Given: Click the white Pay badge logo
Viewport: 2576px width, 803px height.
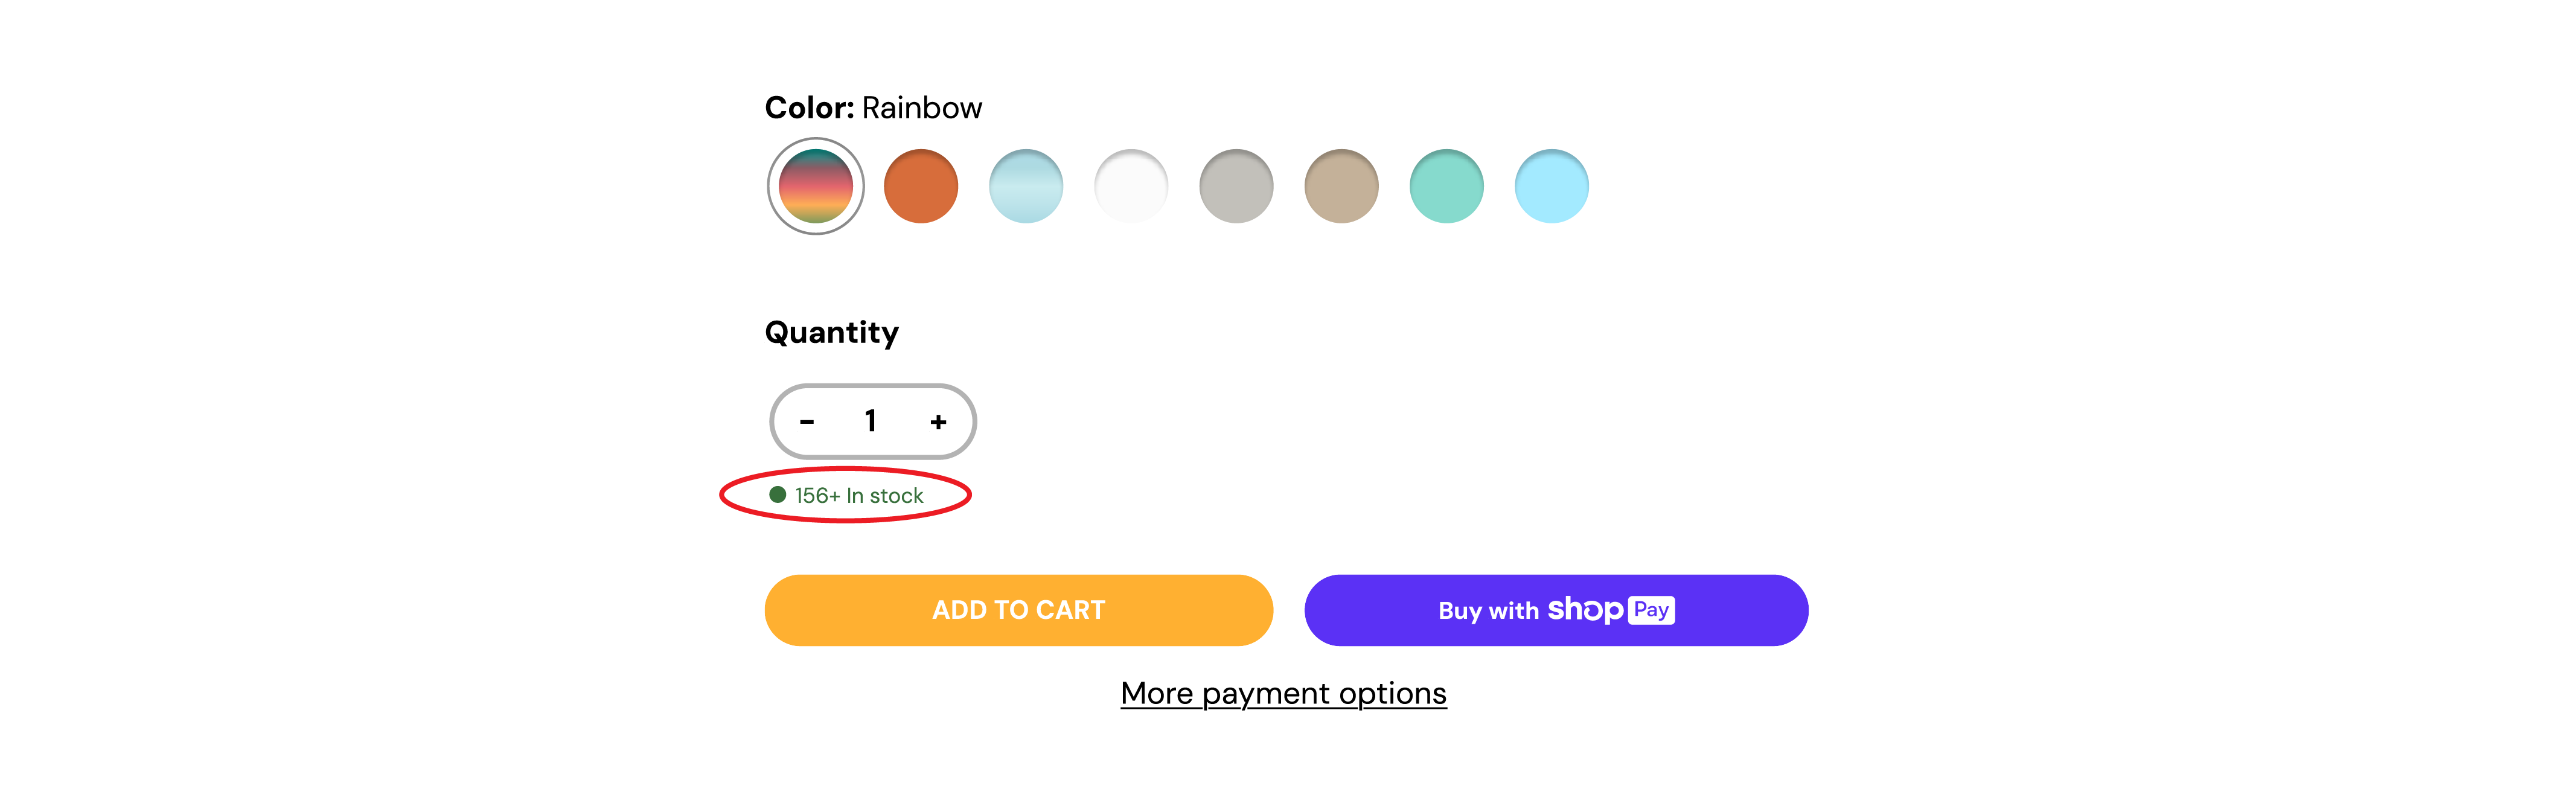Looking at the screenshot, I should point(1651,610).
